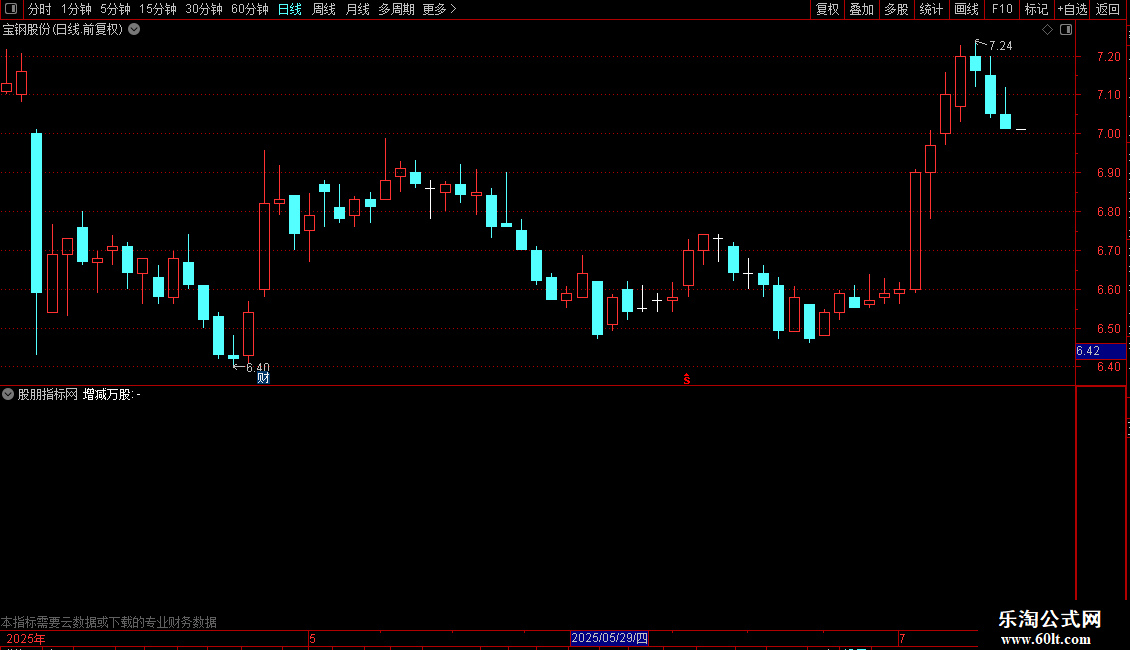Click the month 5 marker on time axis
This screenshot has height=650, width=1130.
(x=312, y=638)
